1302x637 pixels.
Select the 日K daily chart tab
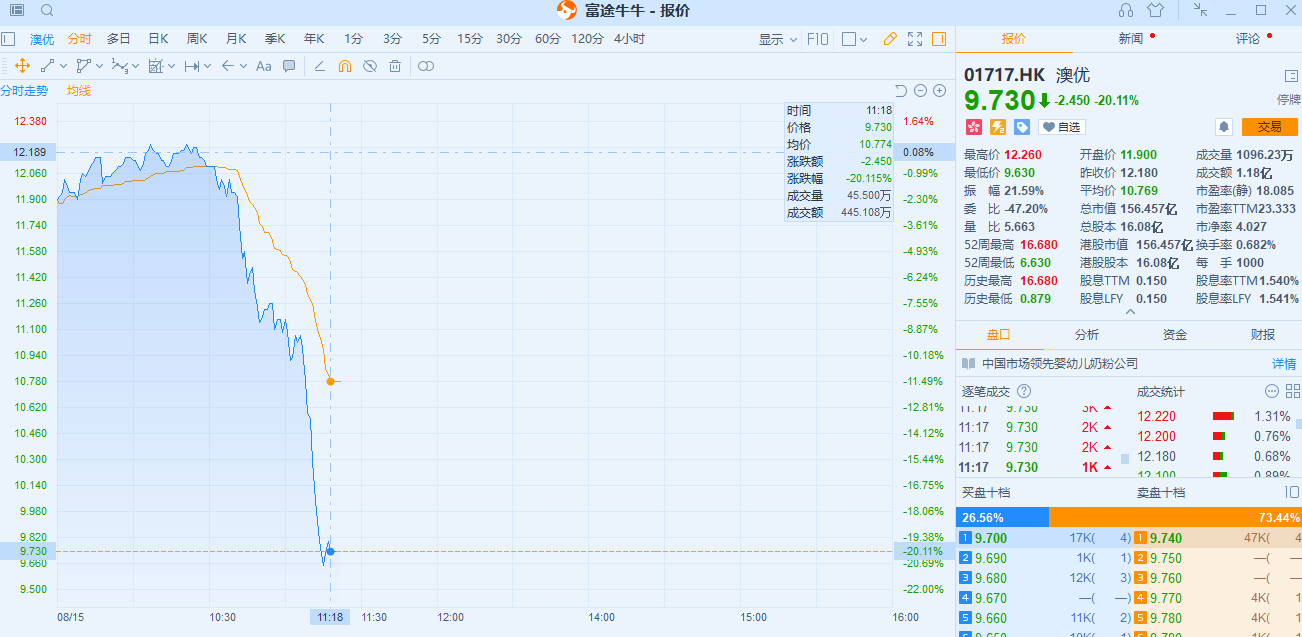click(158, 39)
